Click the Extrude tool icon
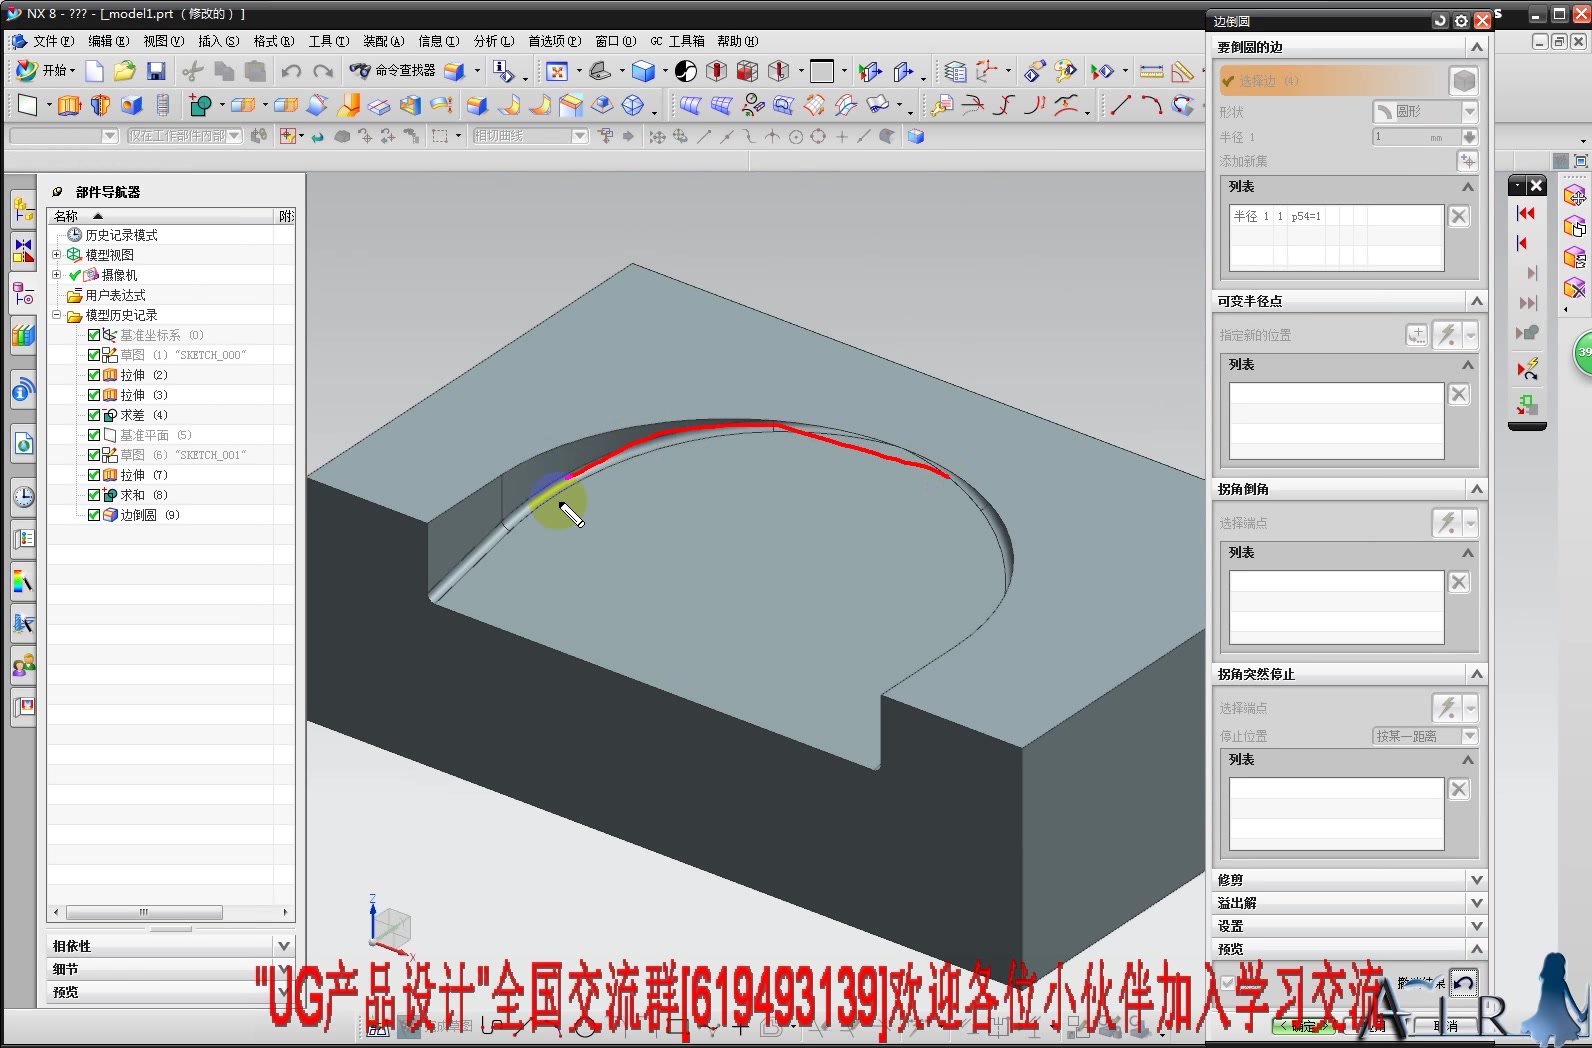 click(x=69, y=105)
